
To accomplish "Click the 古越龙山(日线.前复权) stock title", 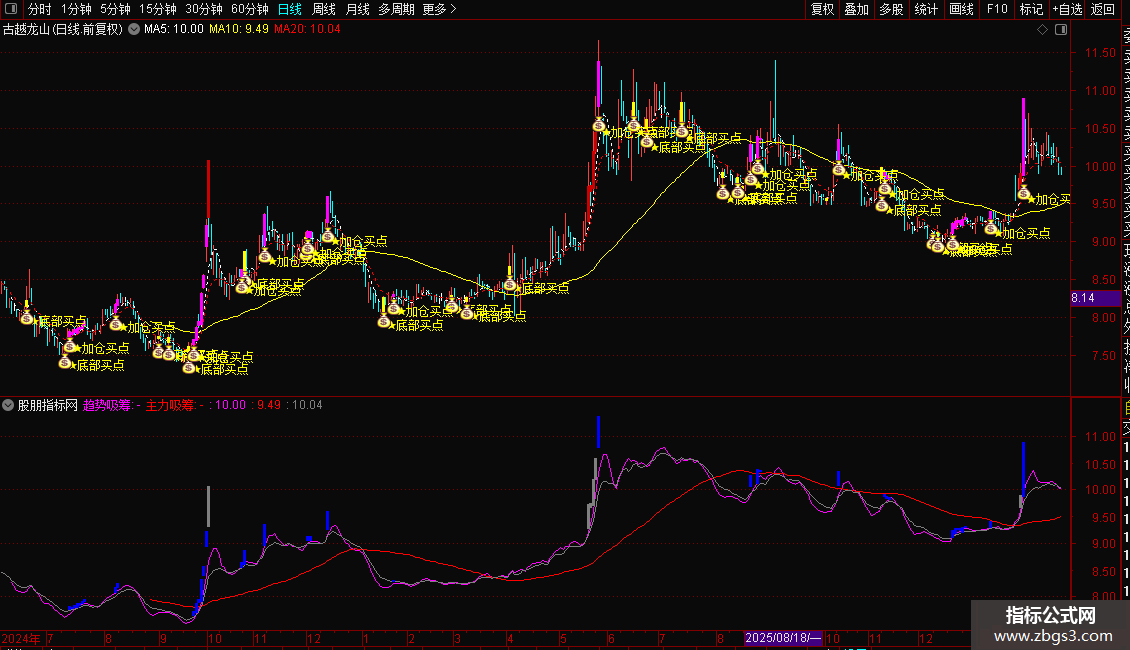I will point(63,30).
